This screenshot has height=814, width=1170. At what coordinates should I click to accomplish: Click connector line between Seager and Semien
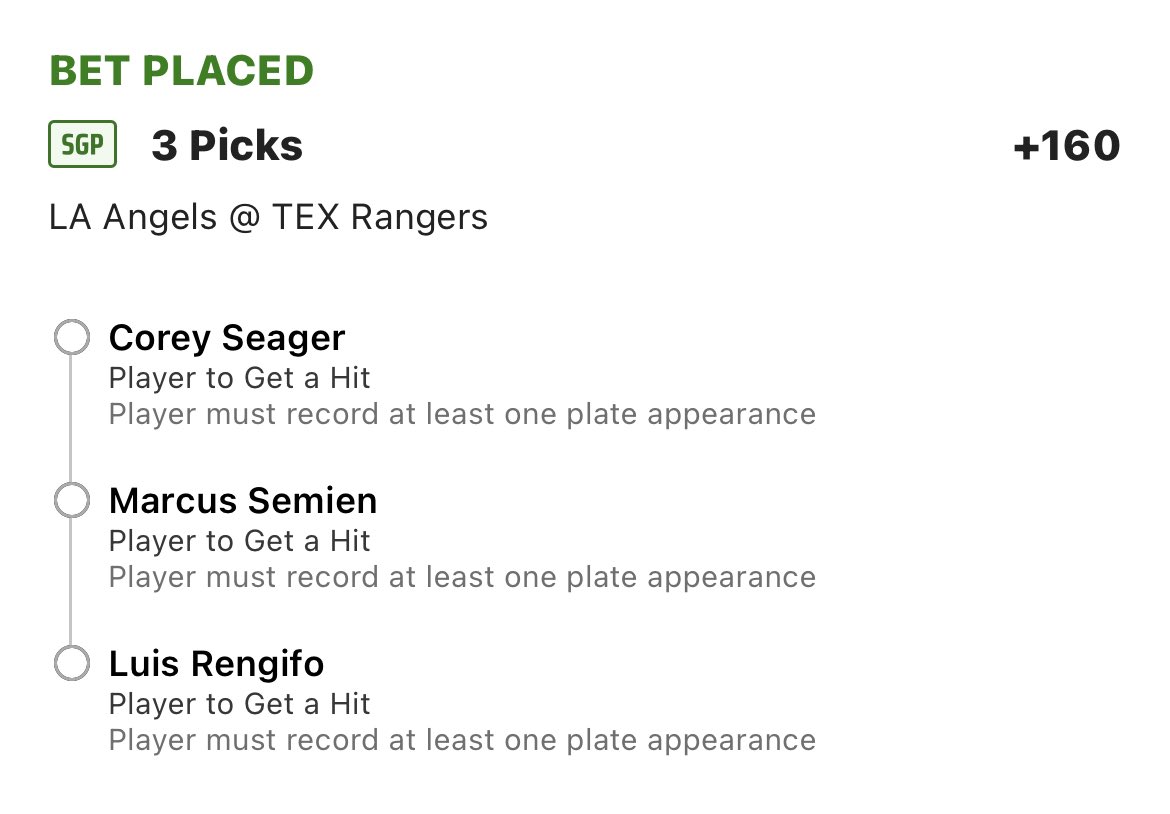(x=71, y=419)
